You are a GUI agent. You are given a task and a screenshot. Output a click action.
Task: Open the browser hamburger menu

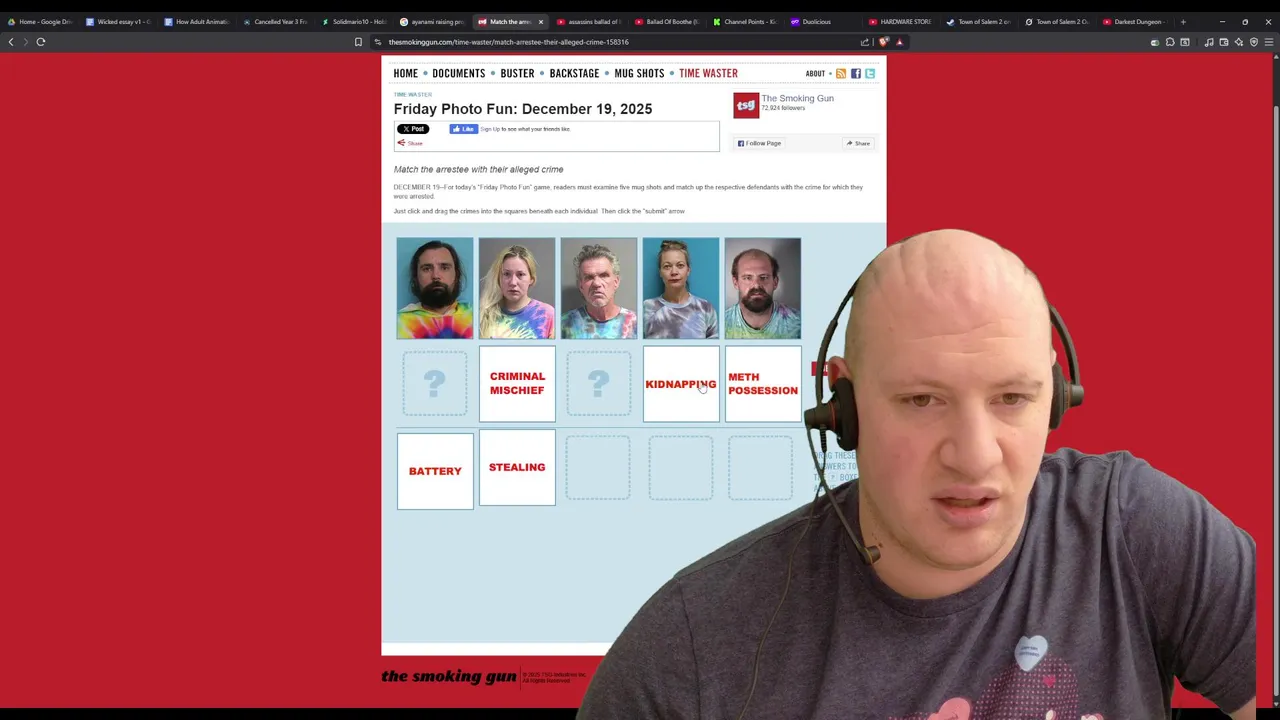point(1269,42)
